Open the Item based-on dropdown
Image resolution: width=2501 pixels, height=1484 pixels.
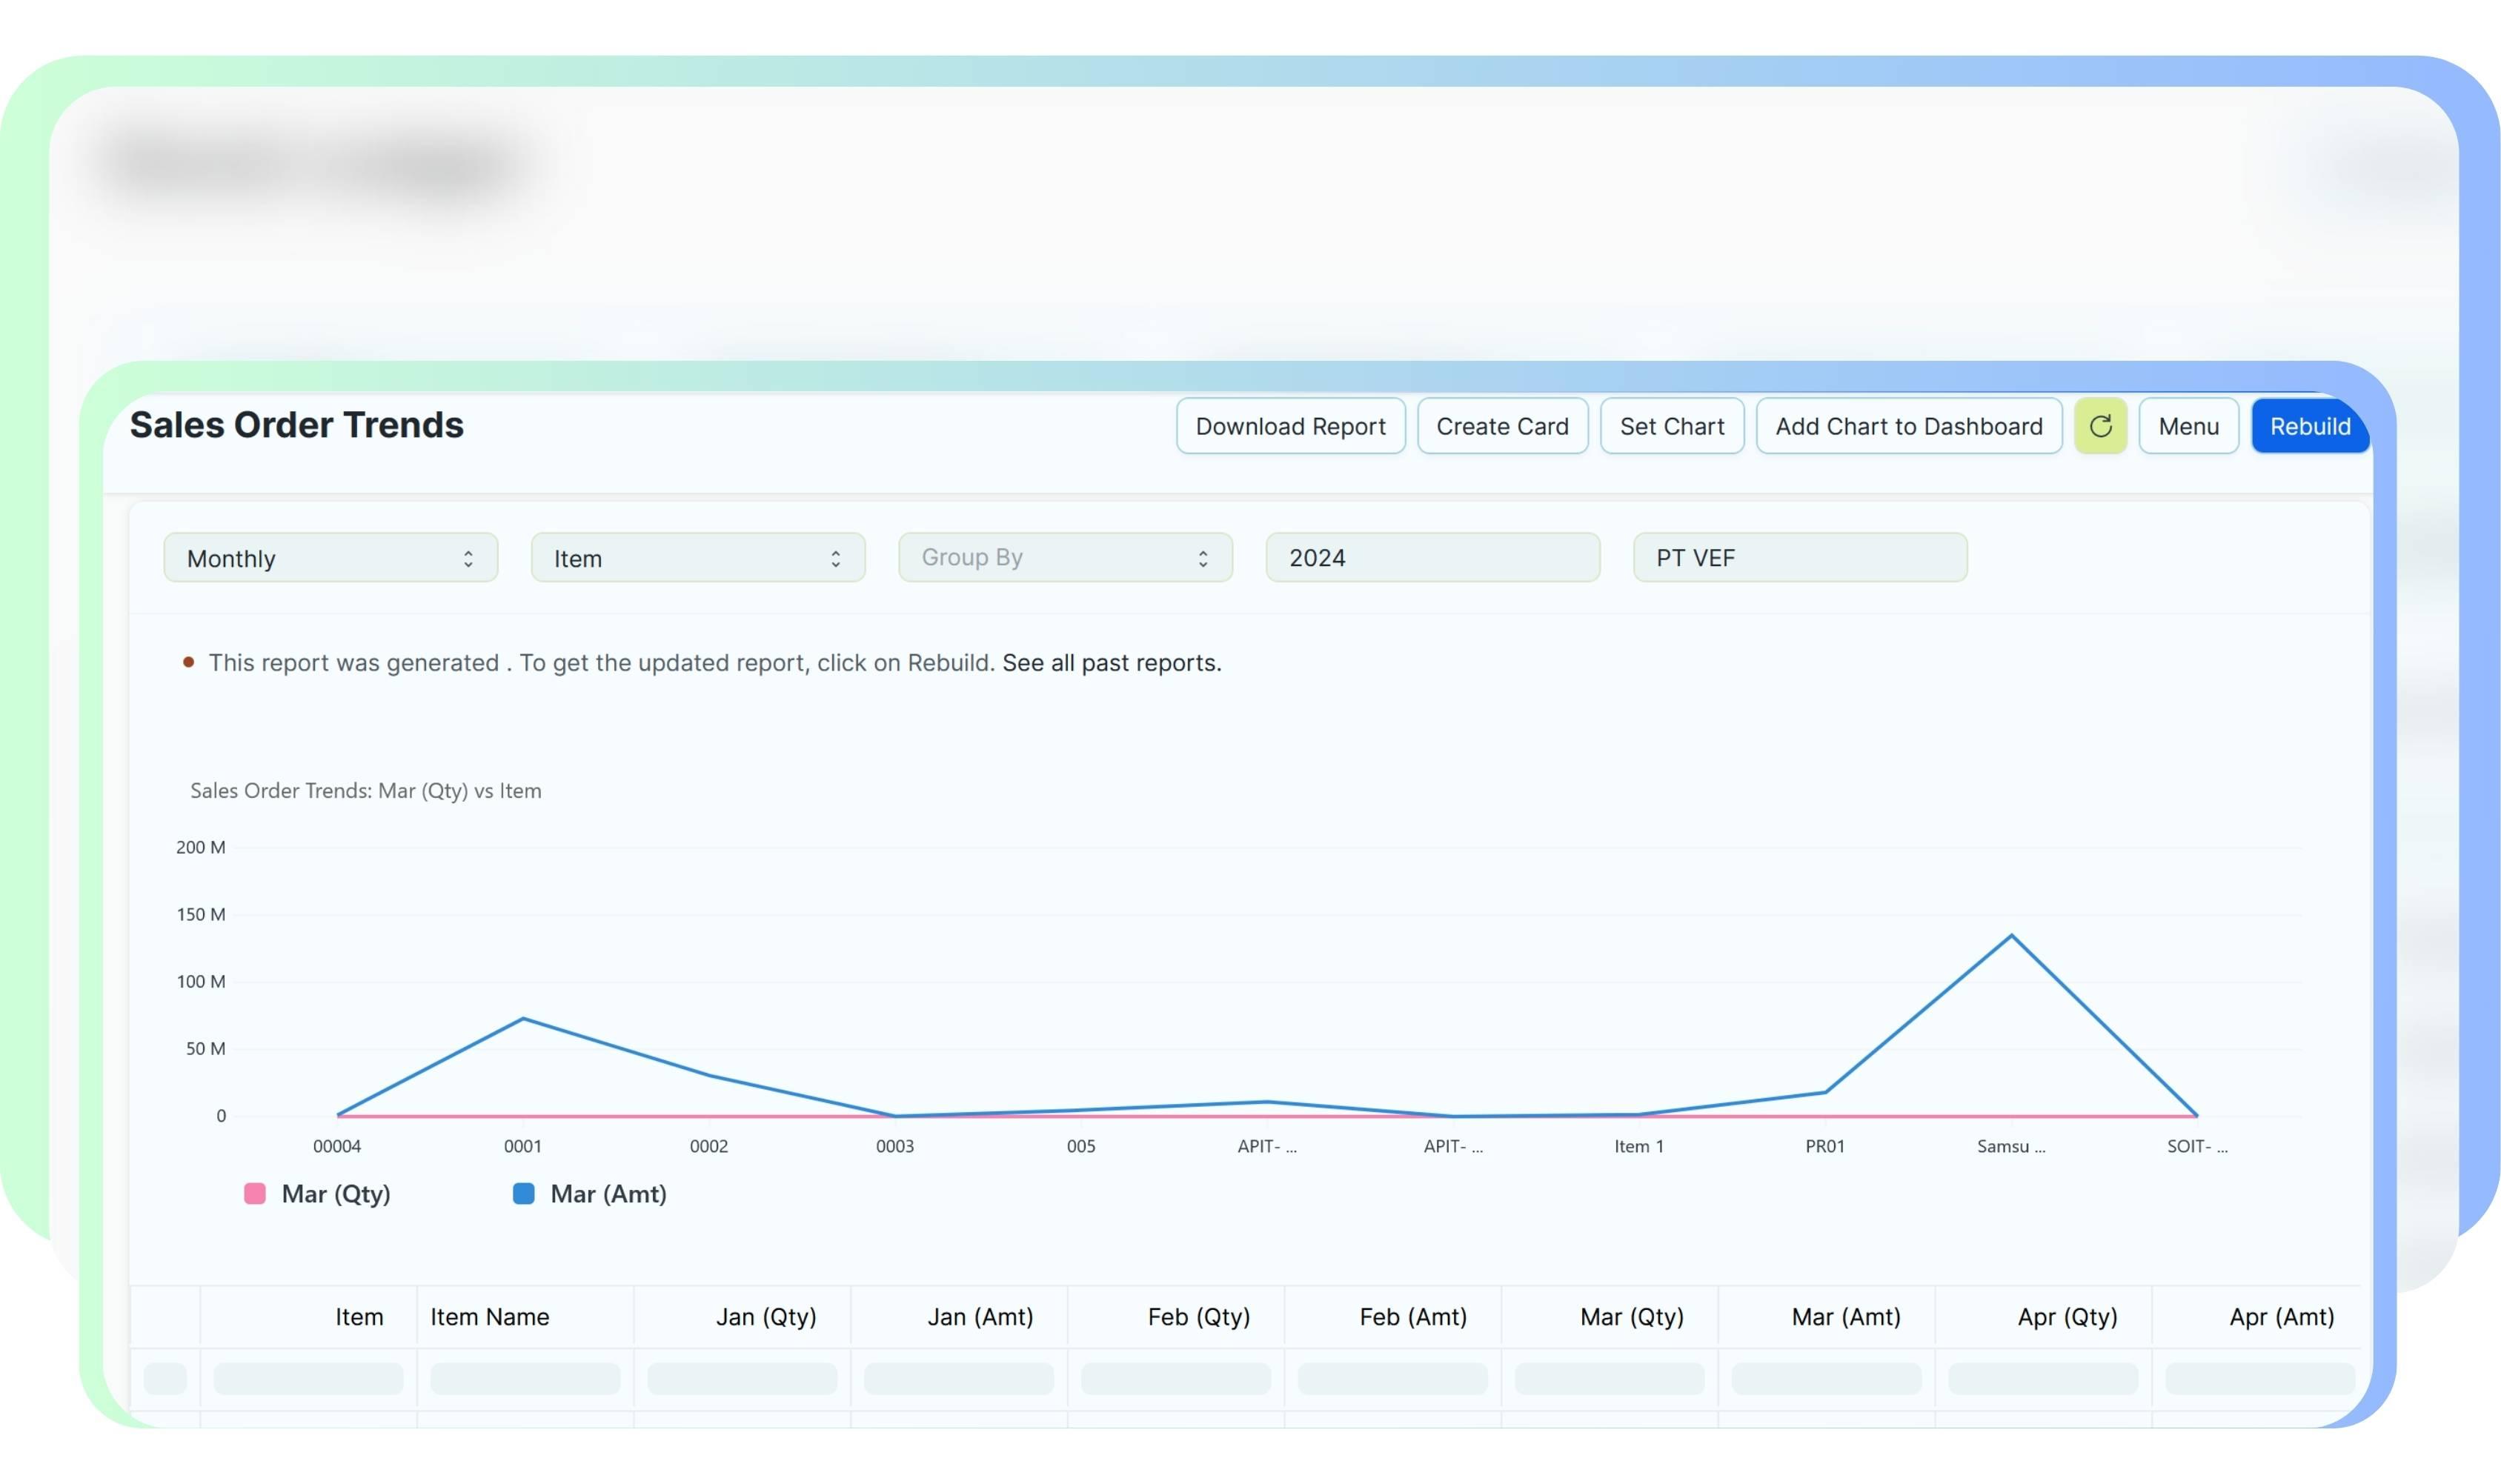pos(697,558)
